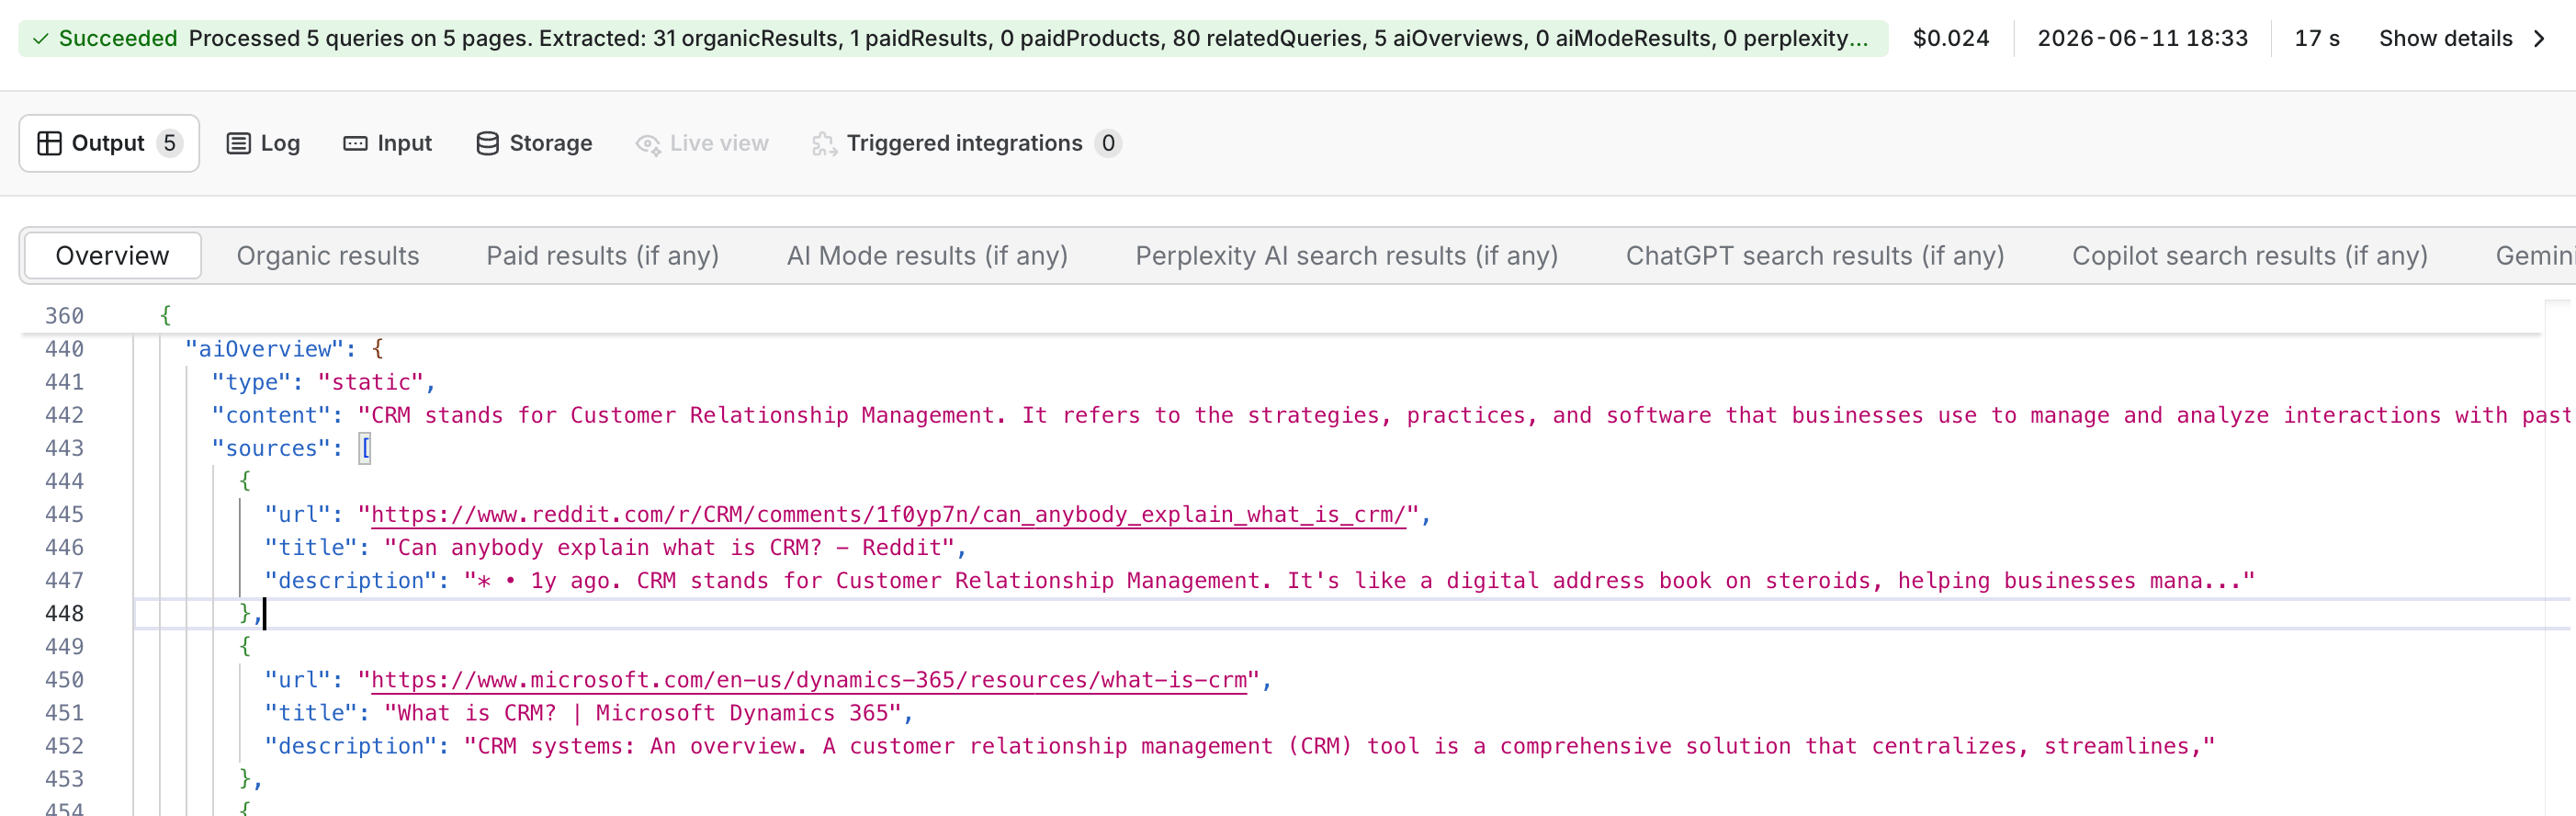
Task: Switch to ChatGPT search results view
Action: (1814, 255)
